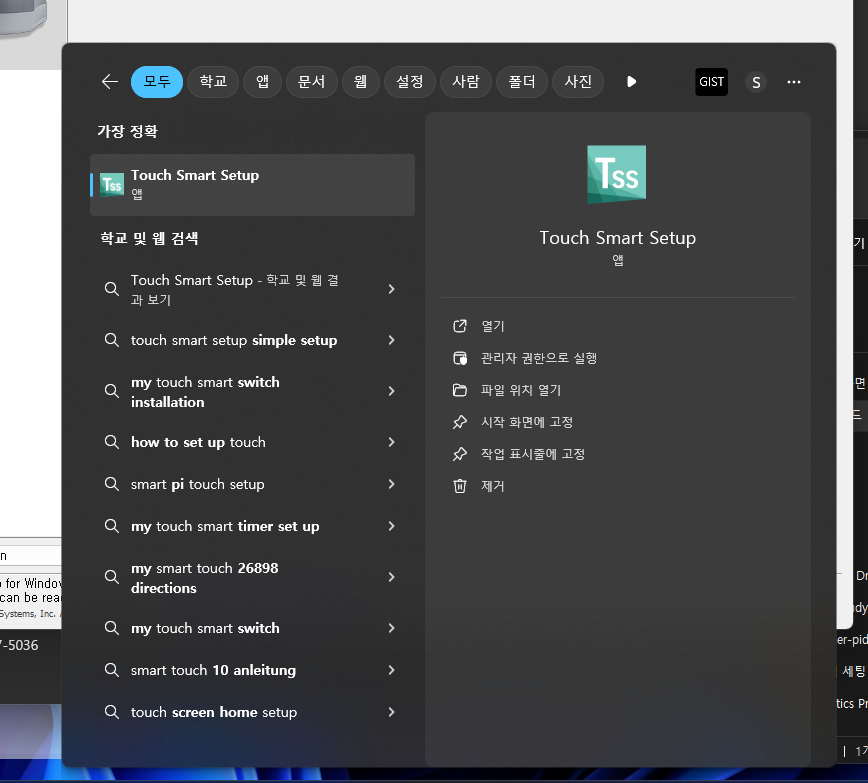Switch to the 폴더 filter tab

(521, 82)
